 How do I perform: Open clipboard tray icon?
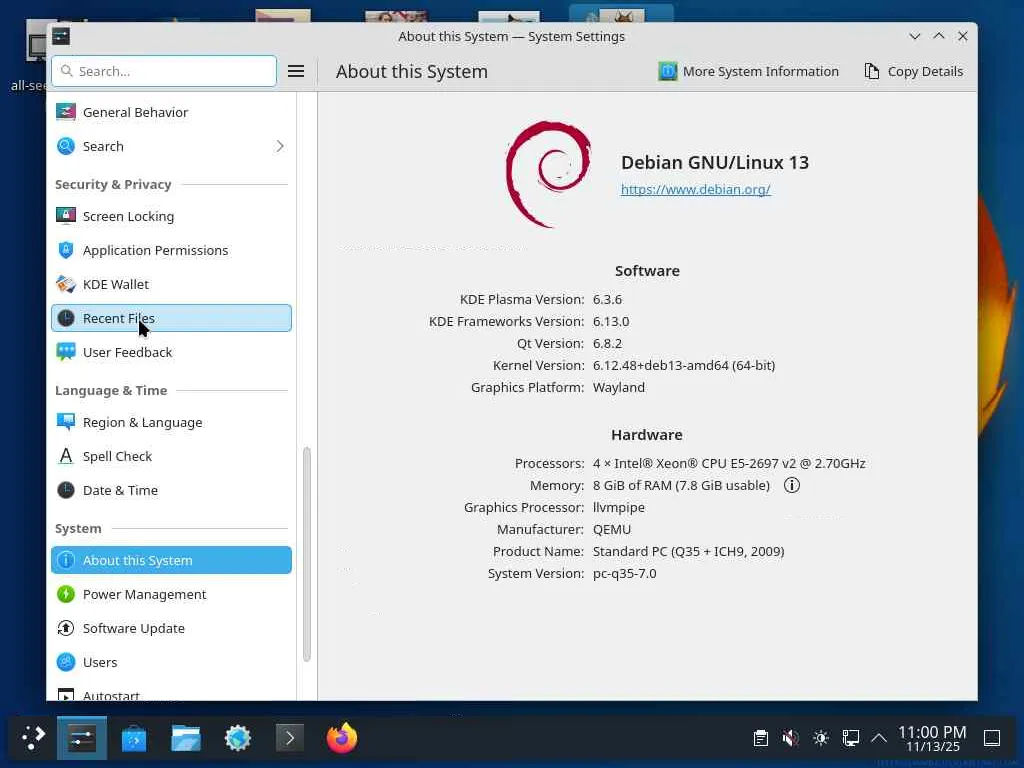click(760, 738)
